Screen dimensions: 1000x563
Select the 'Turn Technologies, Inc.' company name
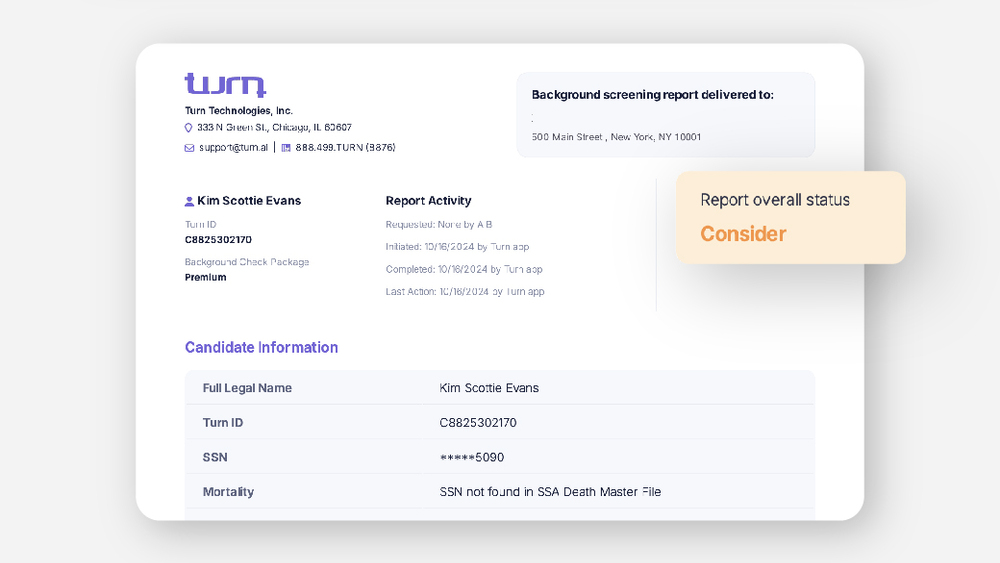pos(239,110)
